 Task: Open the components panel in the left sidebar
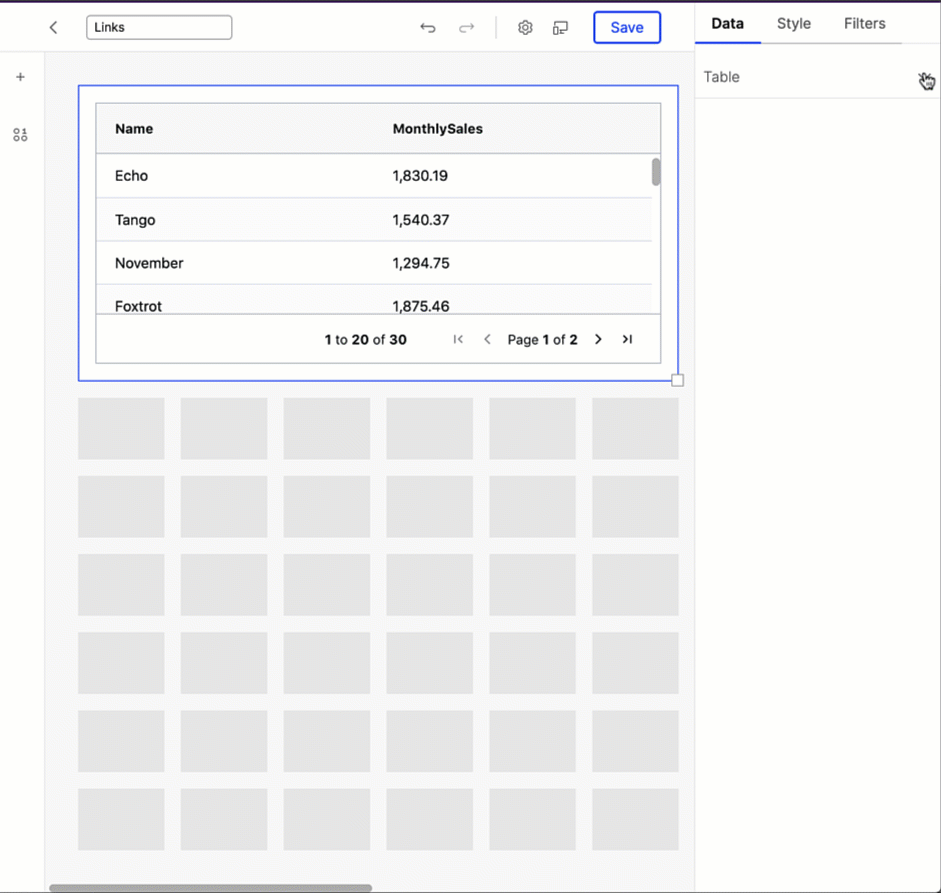pyautogui.click(x=20, y=134)
